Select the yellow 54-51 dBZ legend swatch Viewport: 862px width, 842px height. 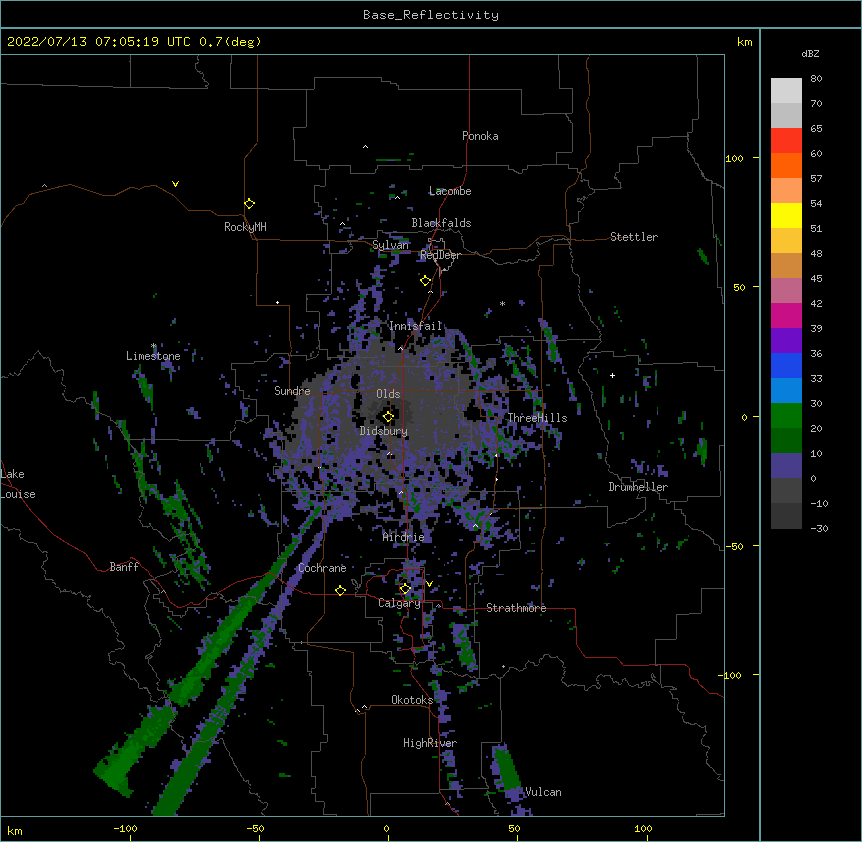pos(786,215)
